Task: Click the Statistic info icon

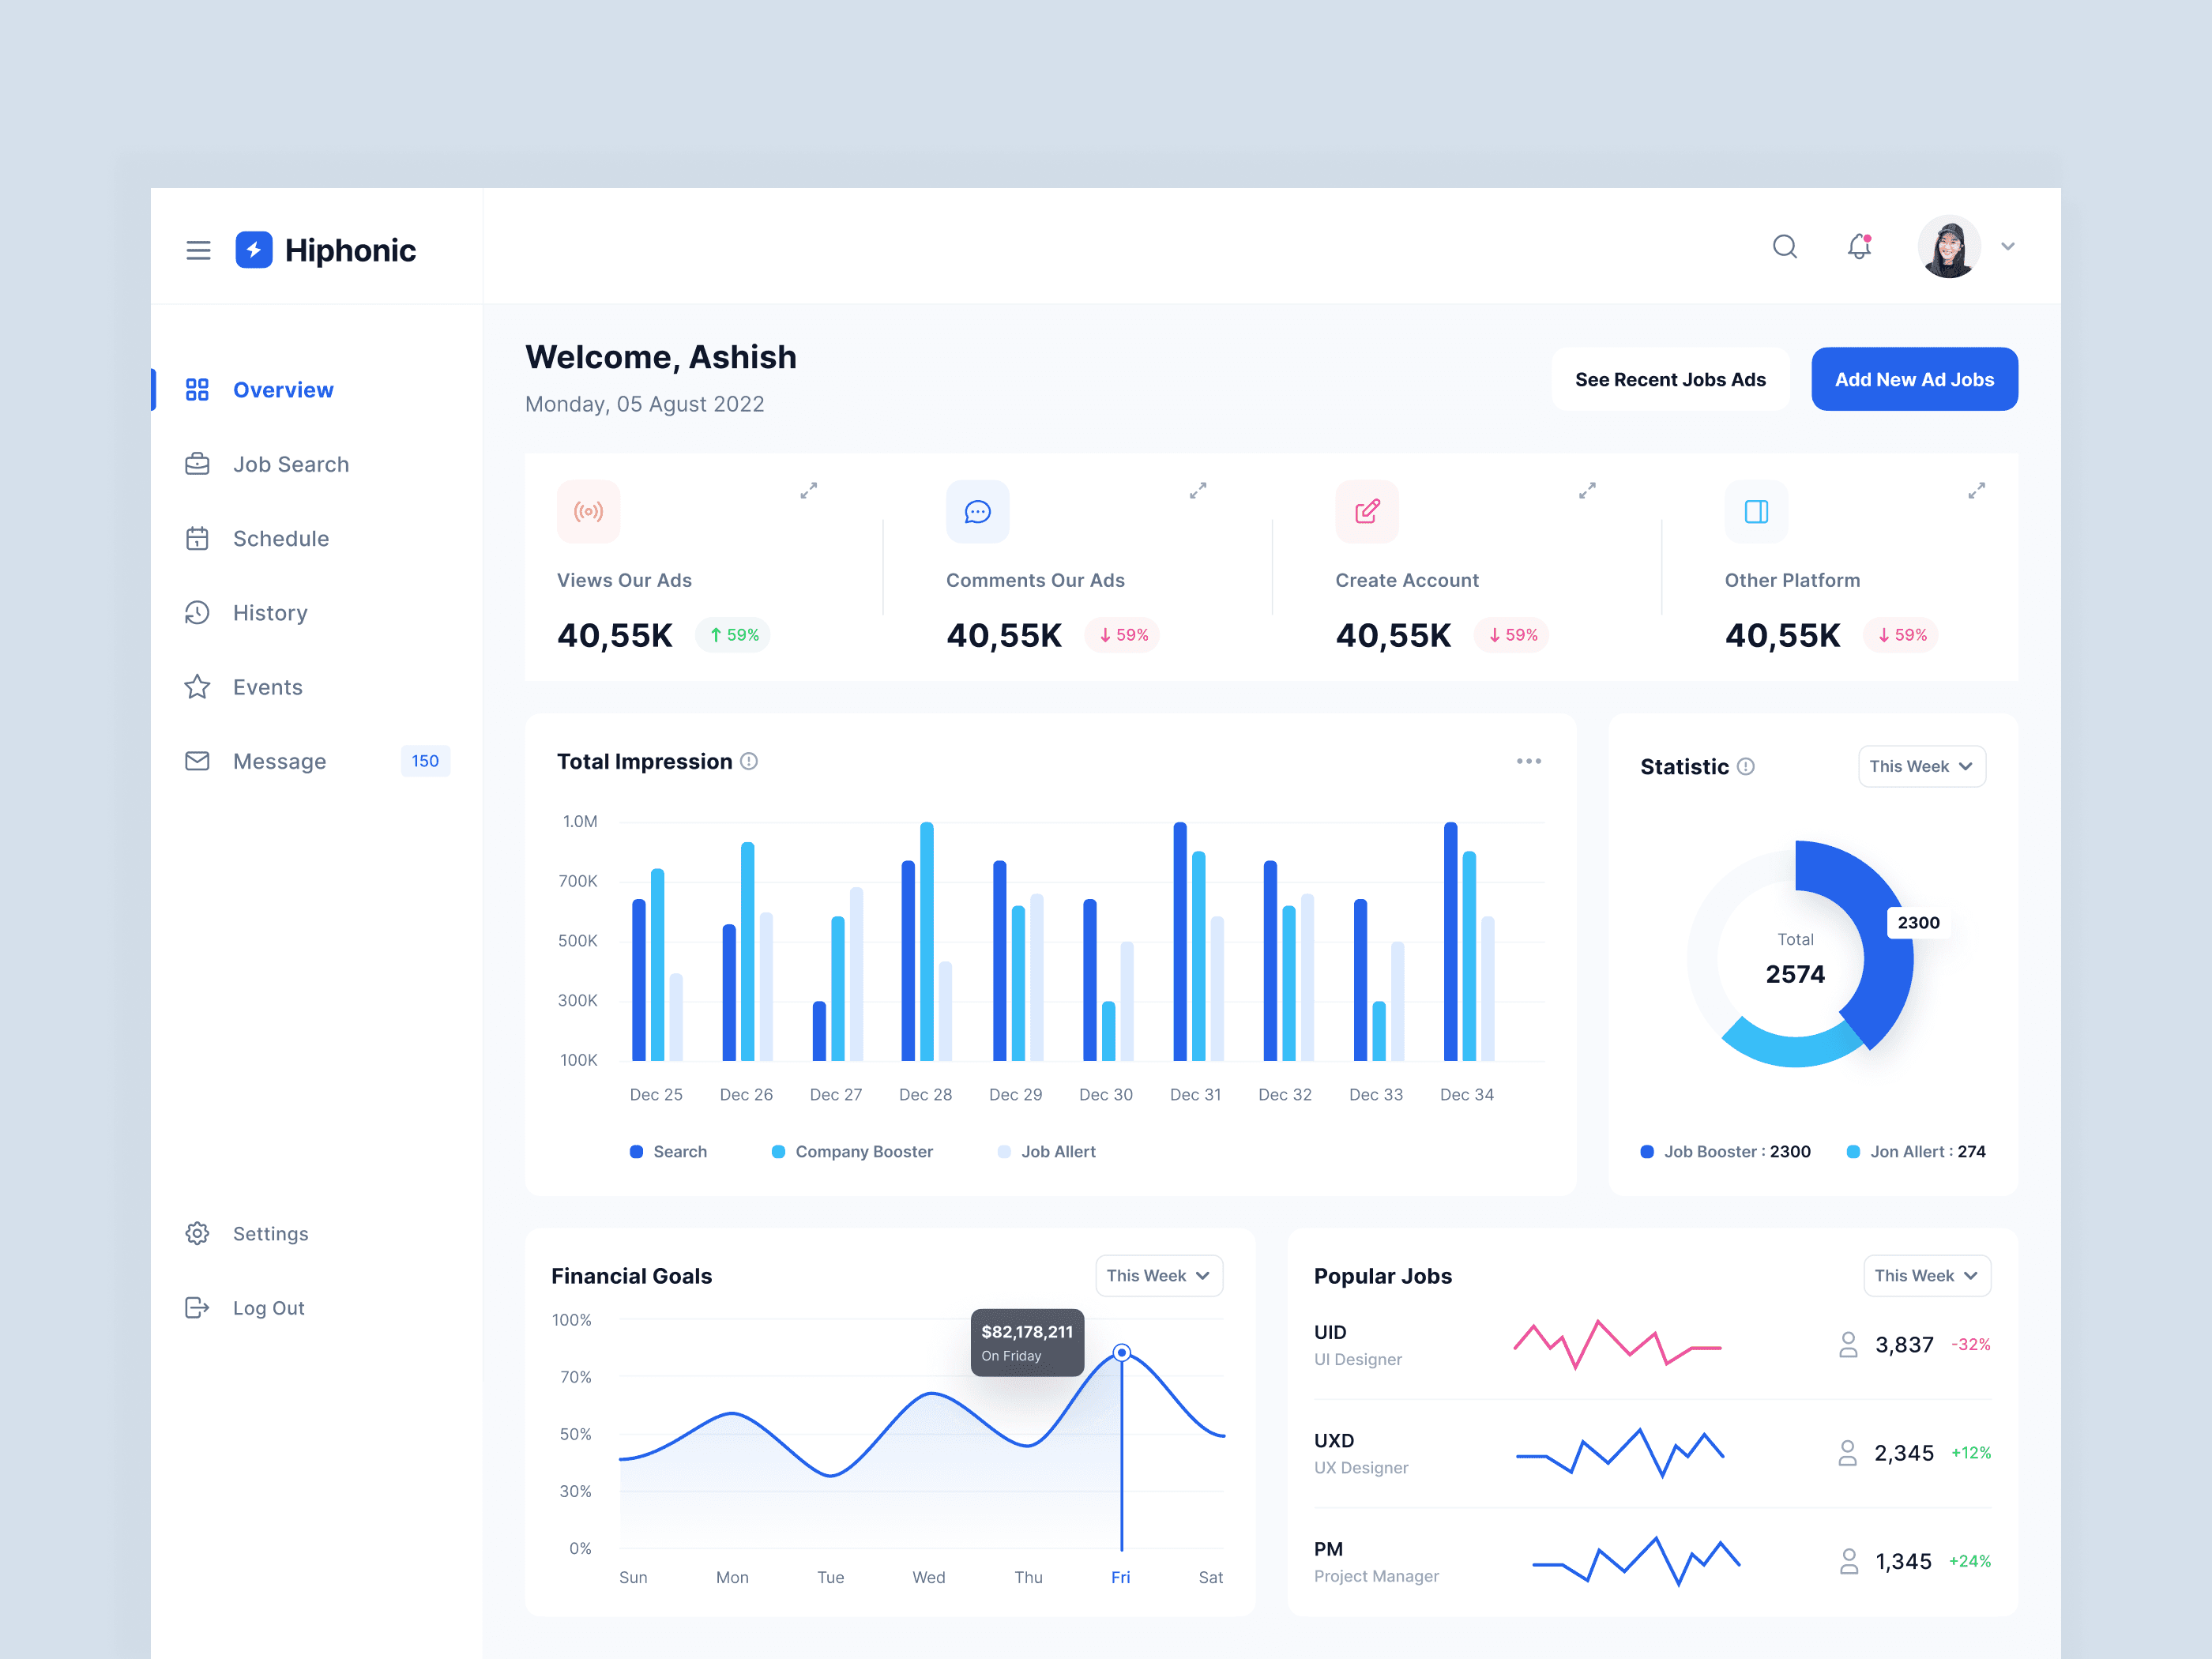Action: 1746,766
